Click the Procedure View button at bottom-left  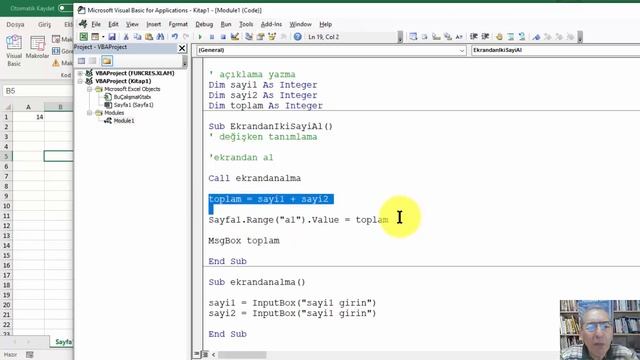click(x=197, y=354)
